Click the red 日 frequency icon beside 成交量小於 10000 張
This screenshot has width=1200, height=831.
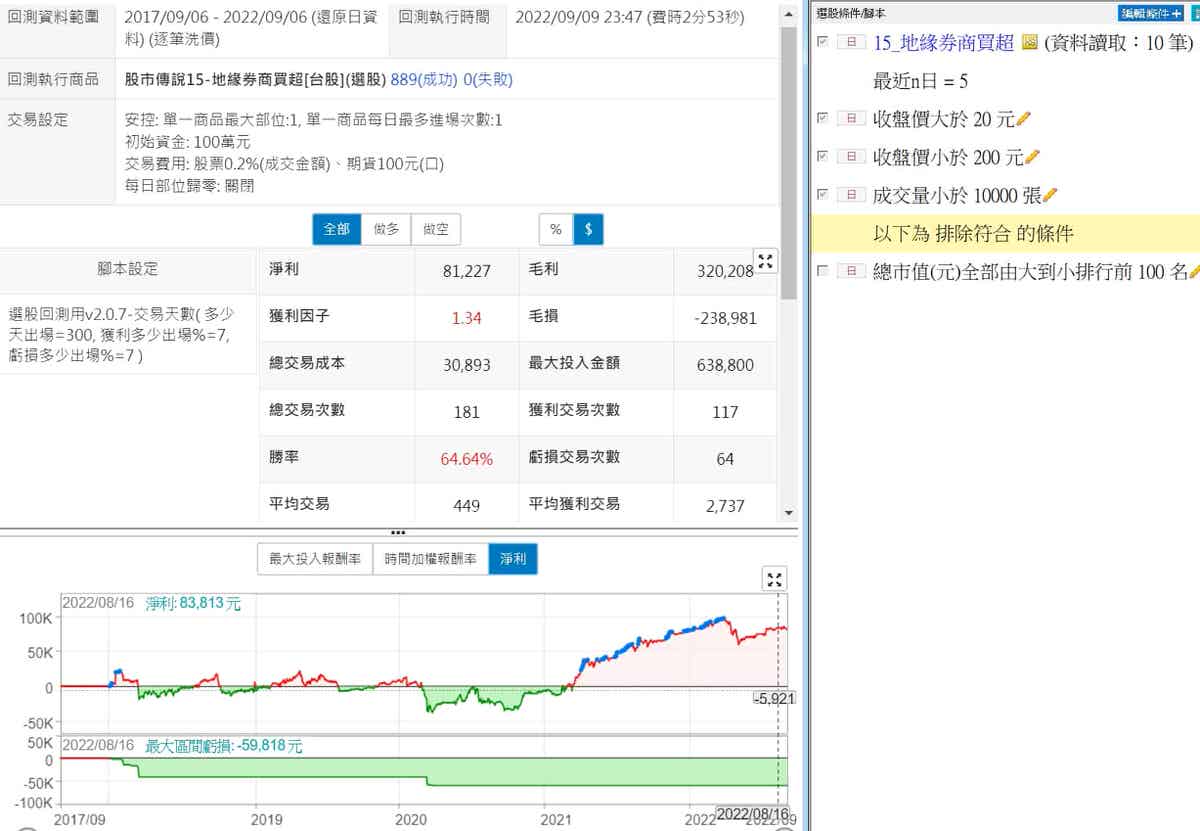point(851,196)
